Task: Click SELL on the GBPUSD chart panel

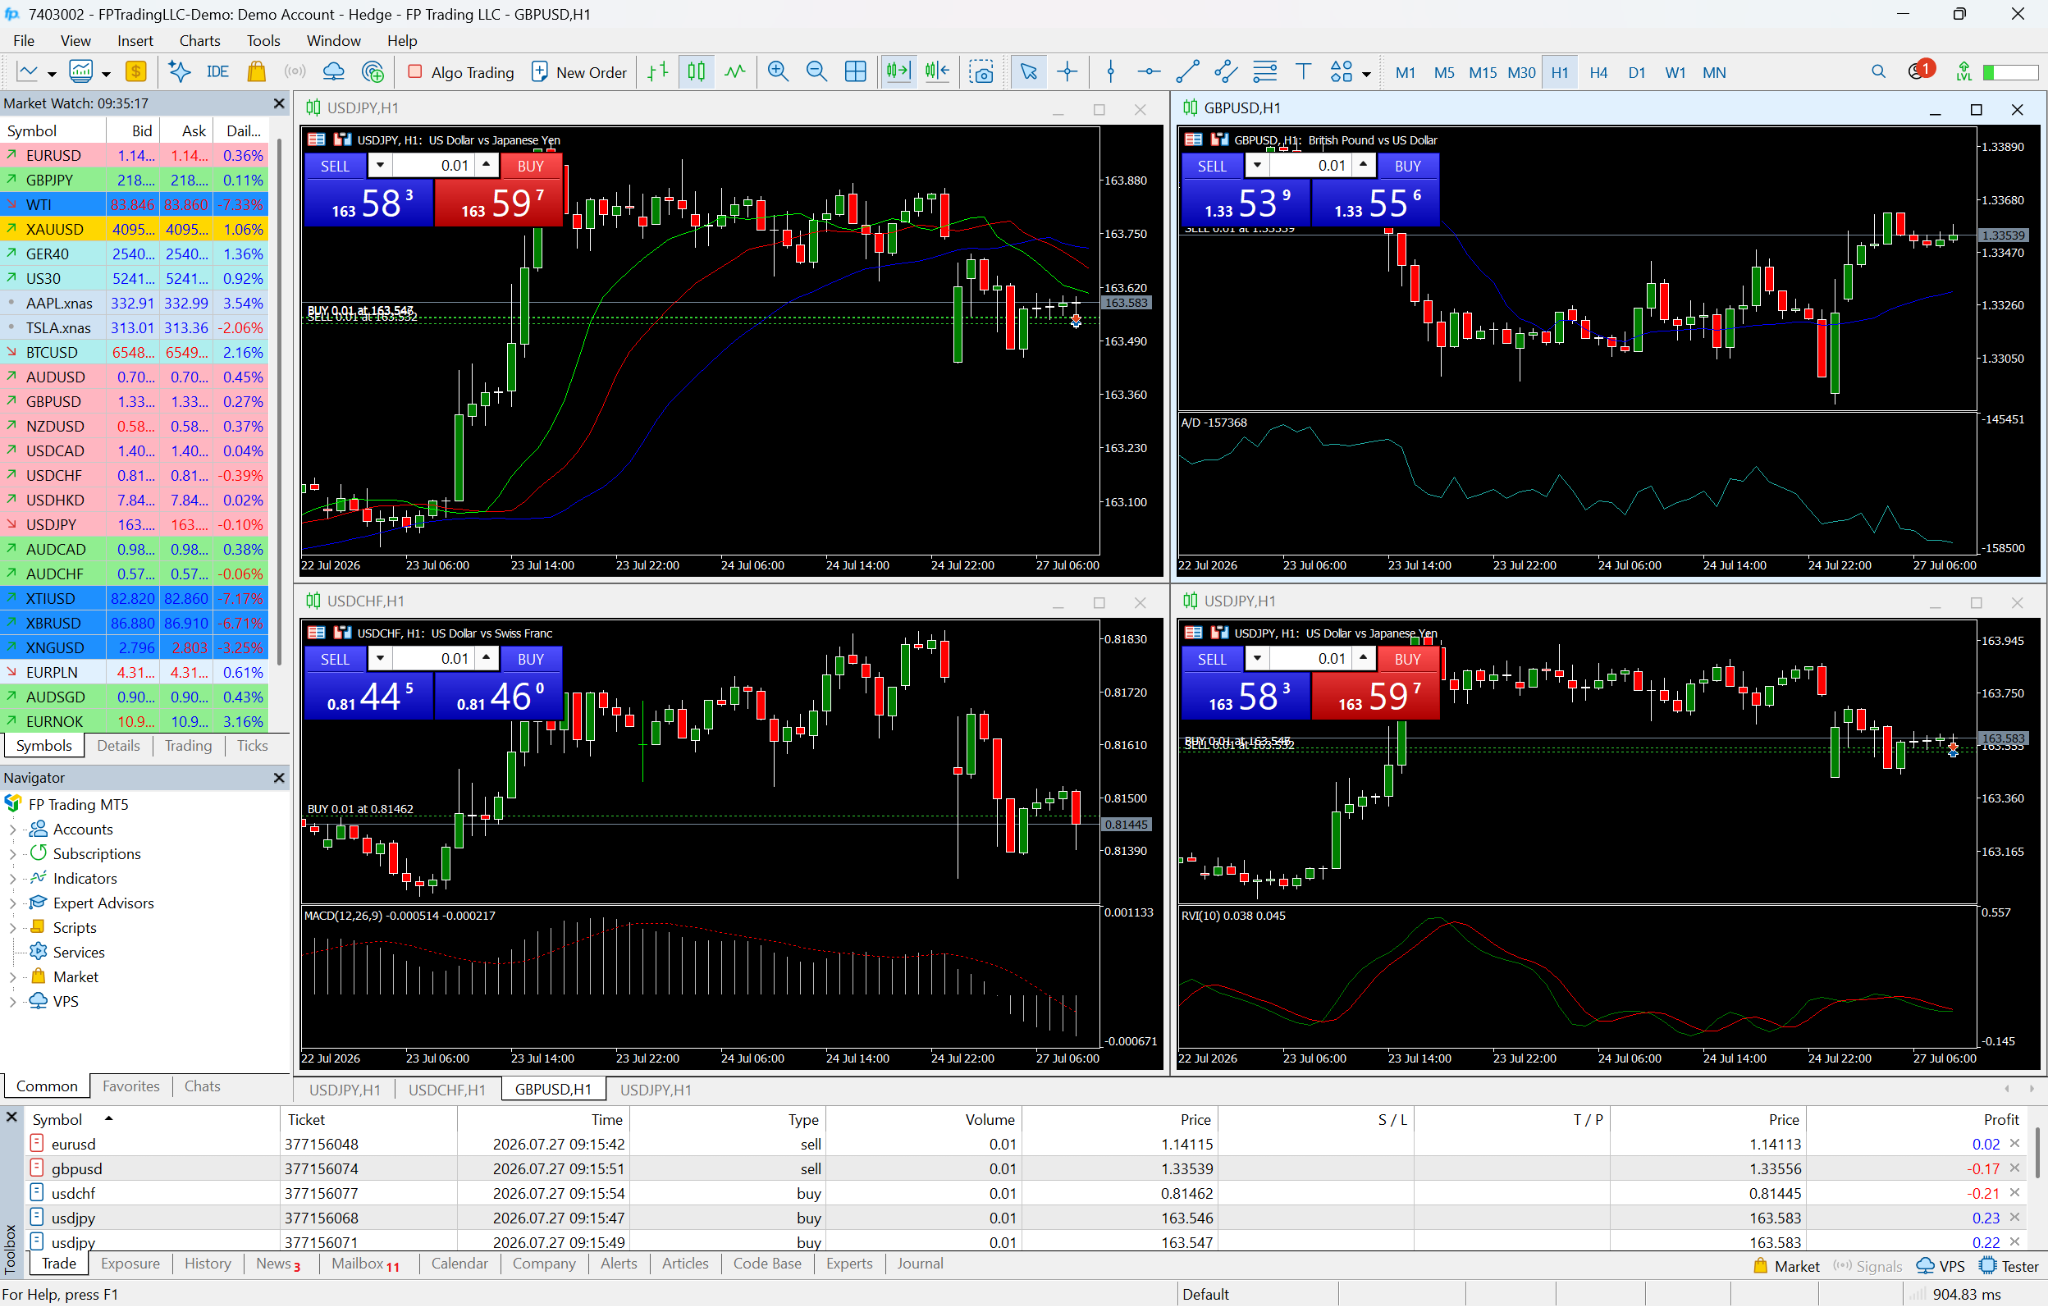Action: pyautogui.click(x=1212, y=166)
